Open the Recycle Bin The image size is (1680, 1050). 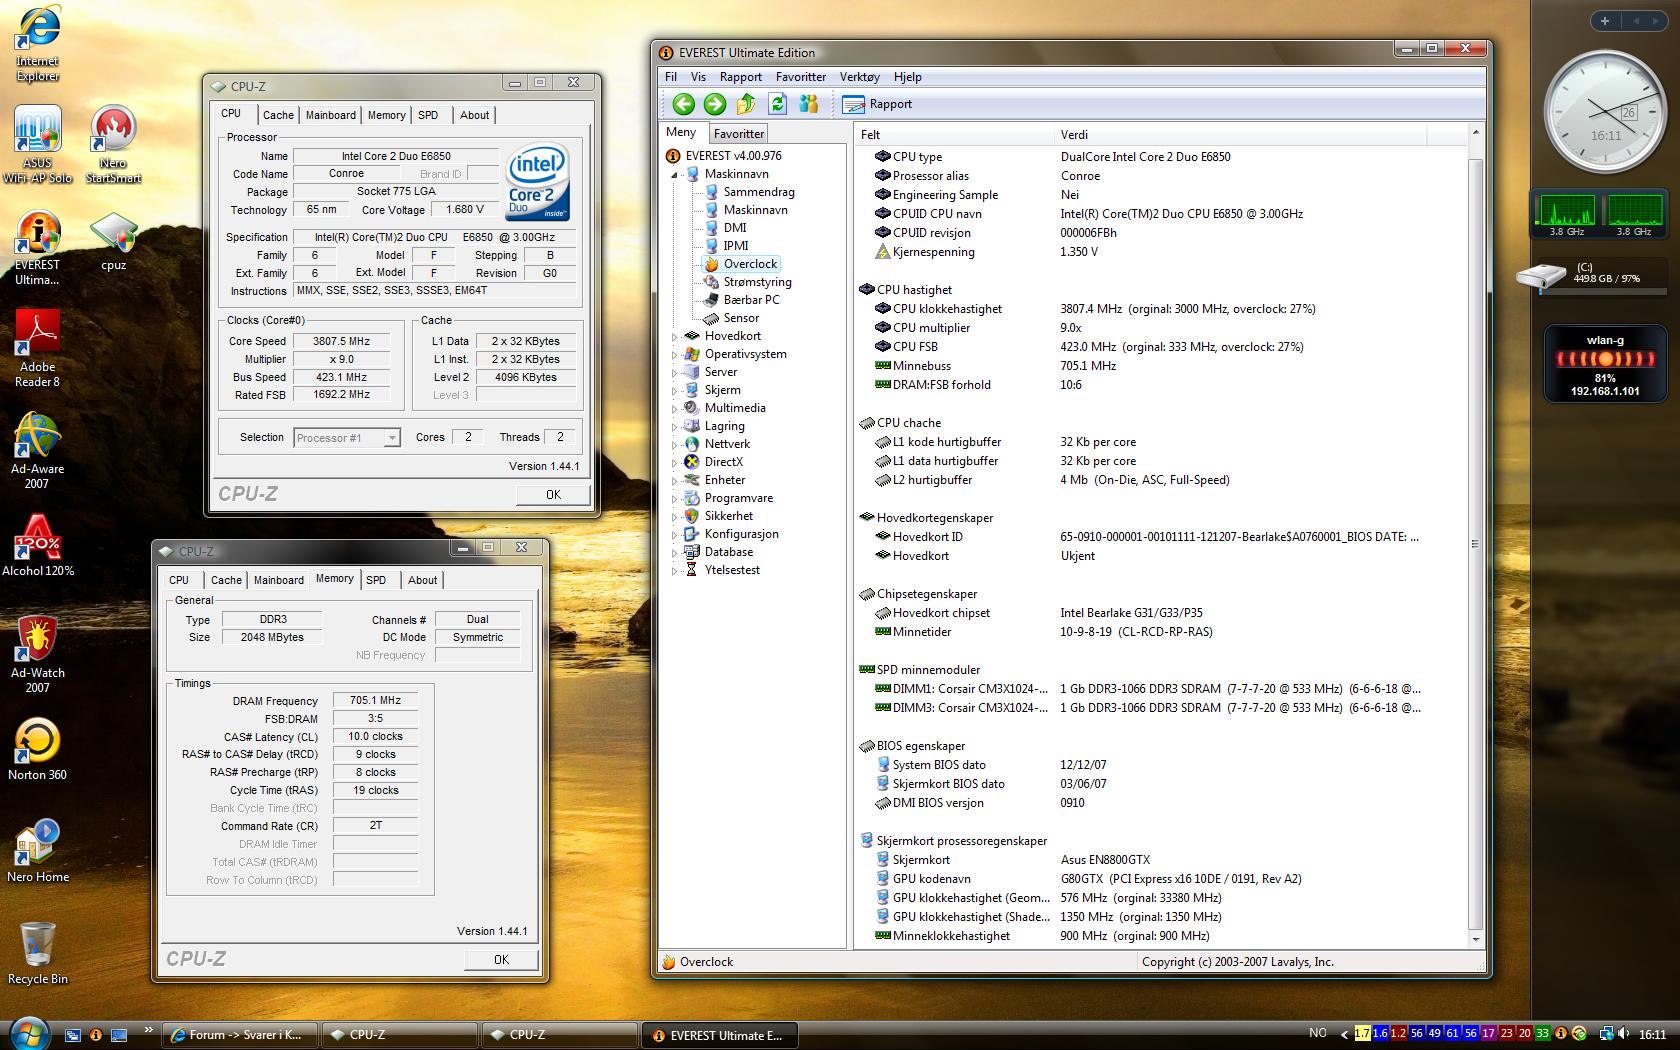click(37, 953)
